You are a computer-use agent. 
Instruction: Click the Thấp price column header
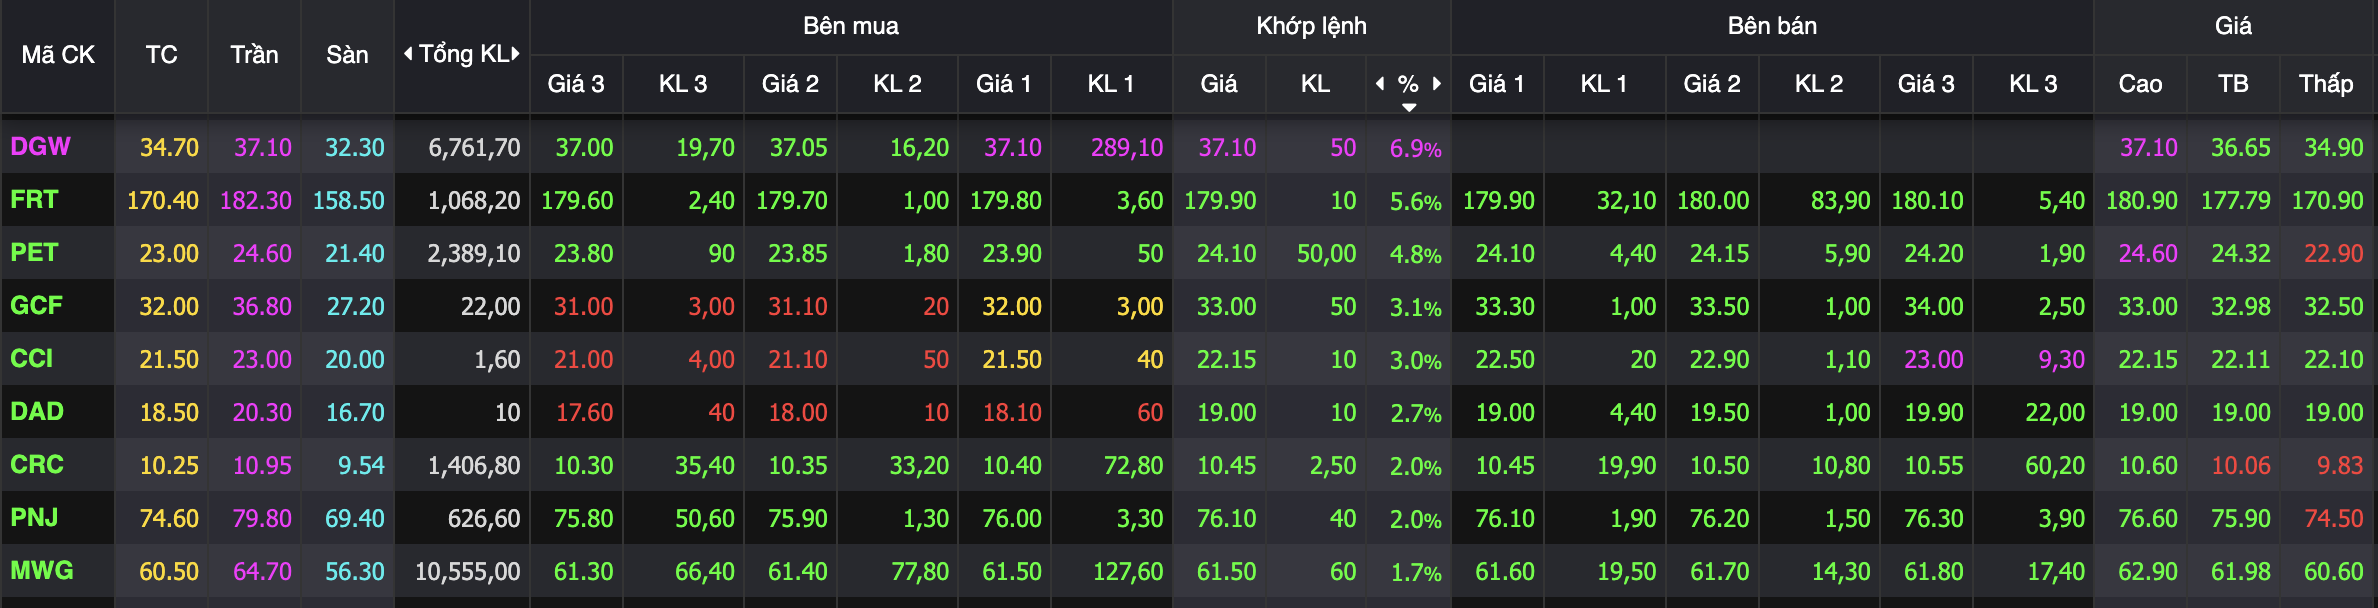(2326, 84)
